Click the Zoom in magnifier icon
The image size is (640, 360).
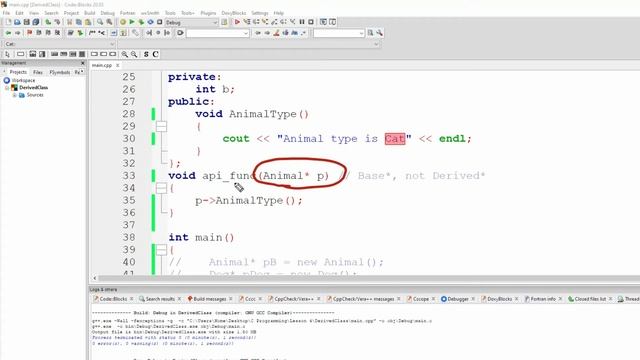click(124, 54)
